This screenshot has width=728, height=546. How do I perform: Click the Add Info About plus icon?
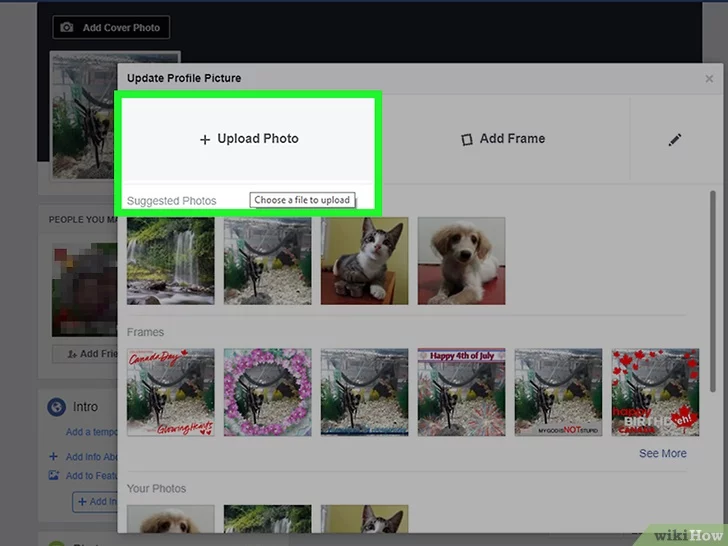click(x=53, y=456)
